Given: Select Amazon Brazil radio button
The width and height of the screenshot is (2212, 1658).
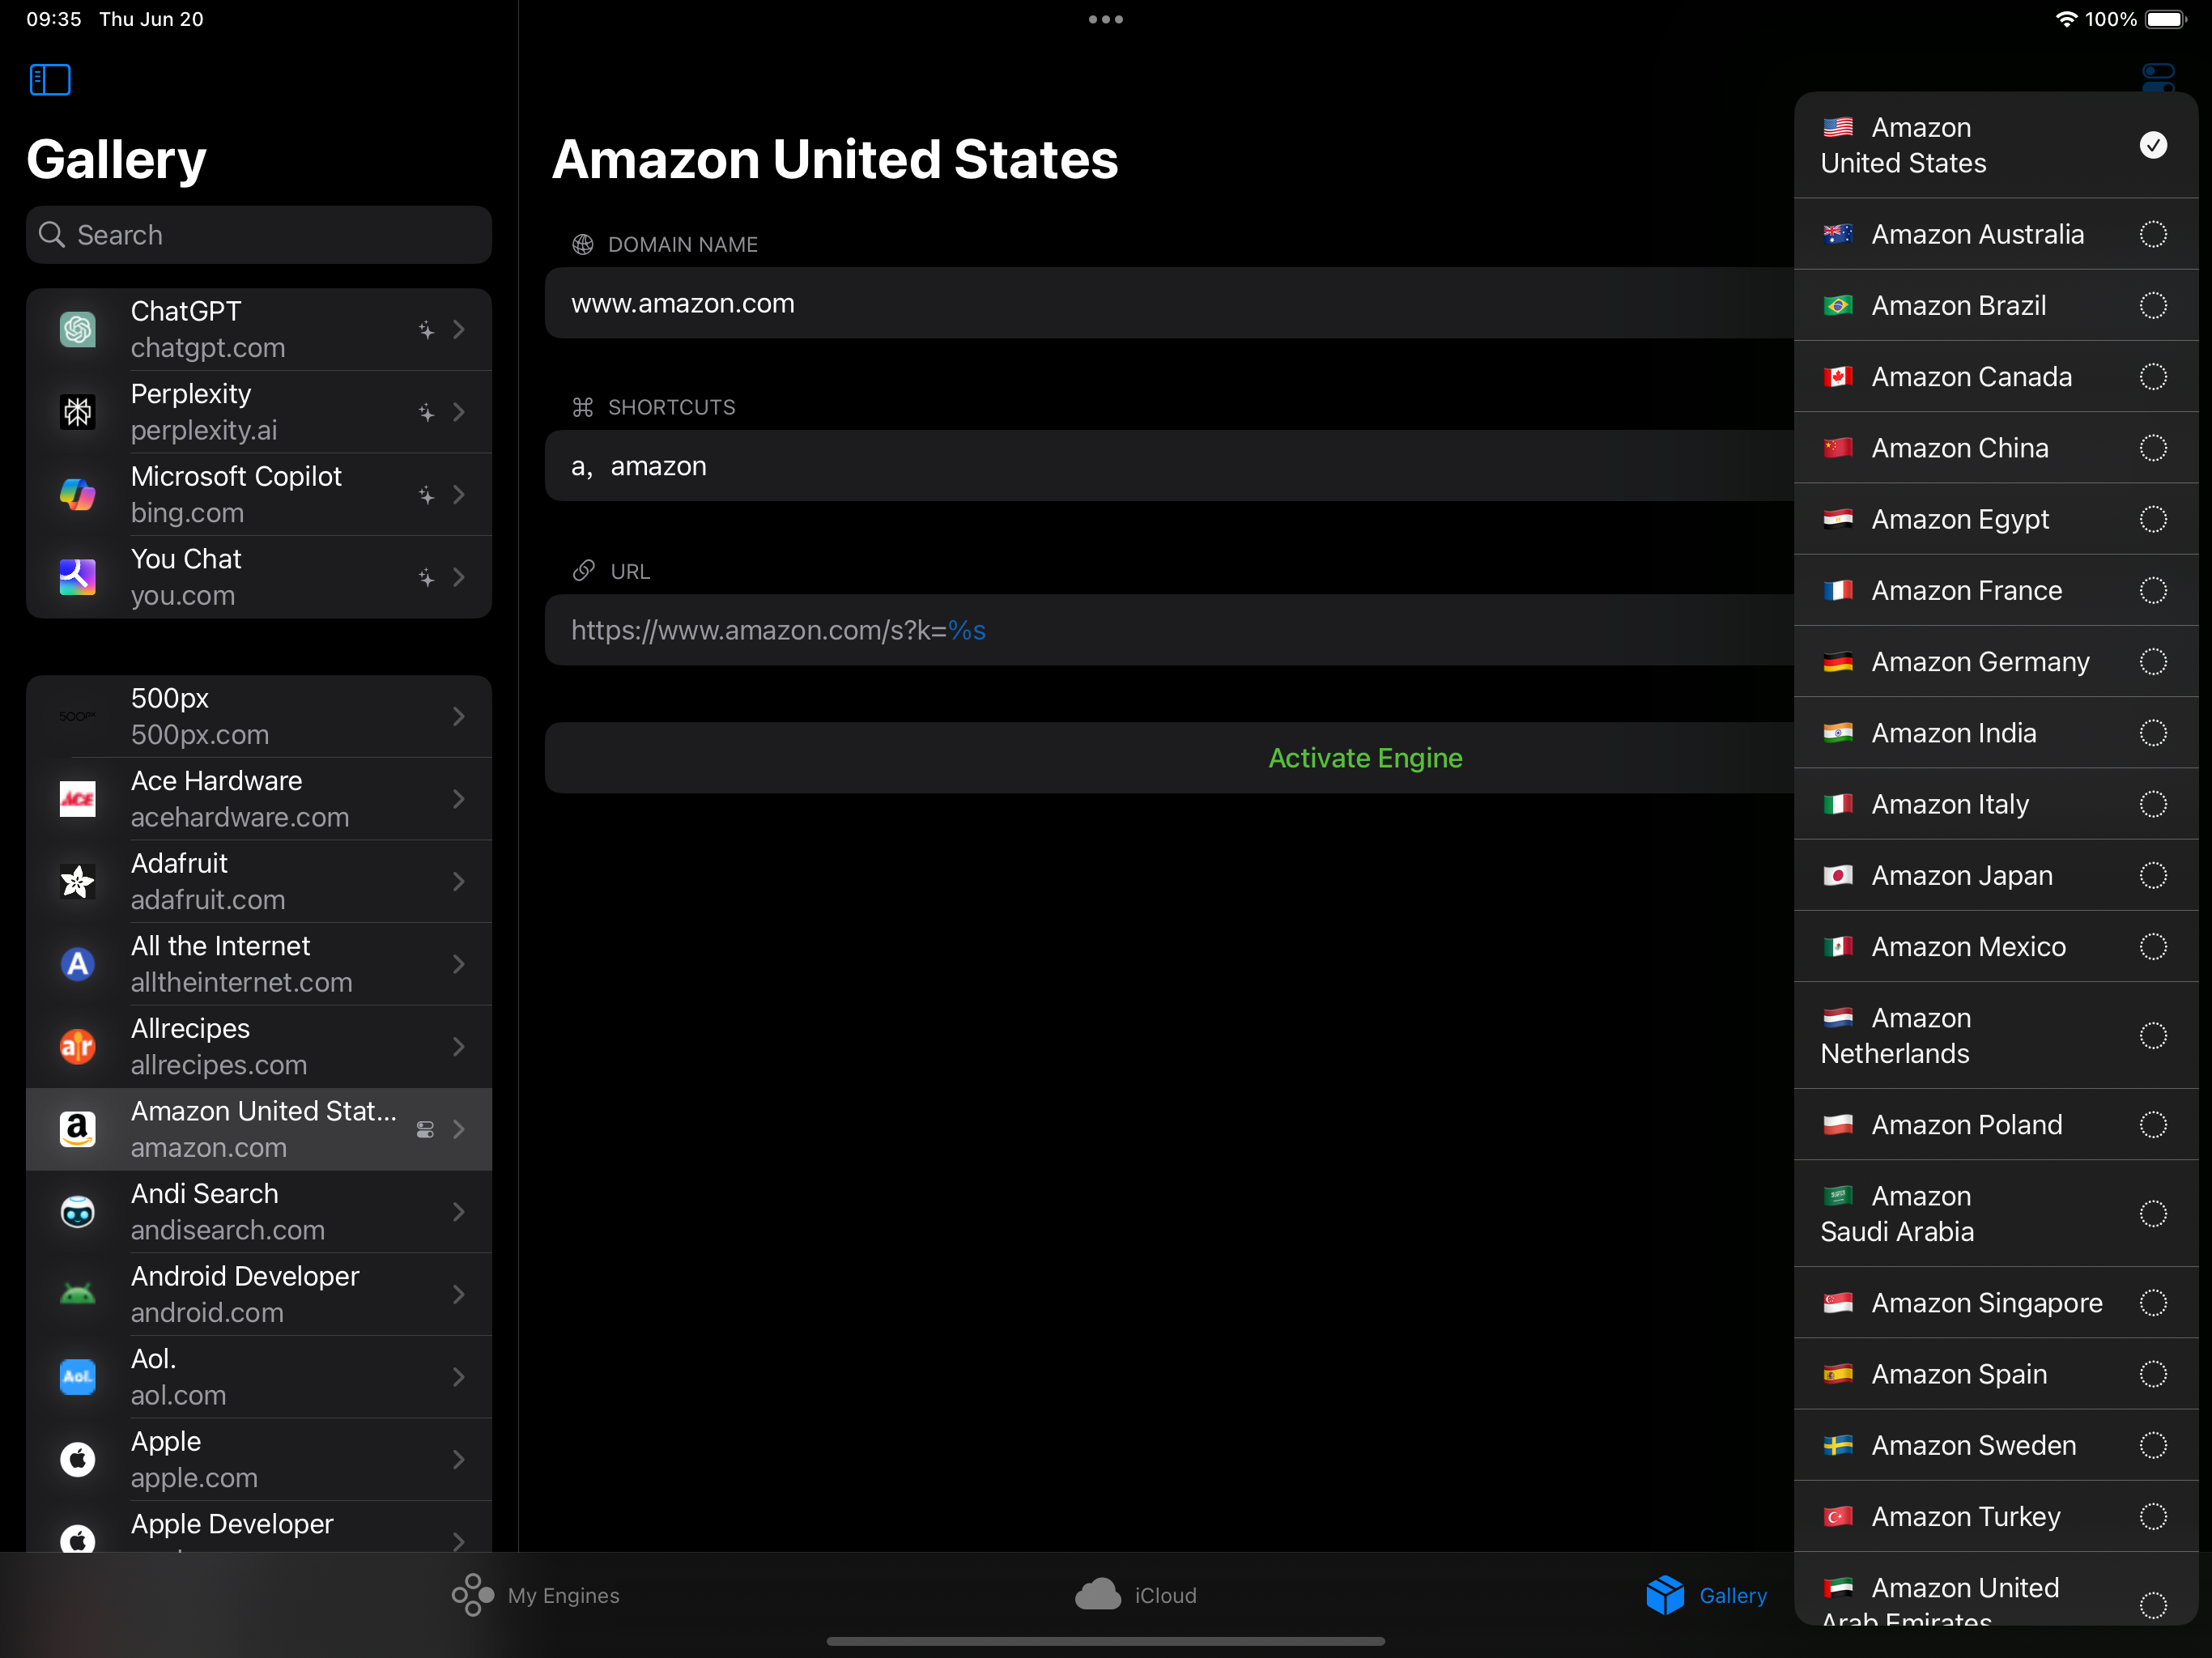Looking at the screenshot, I should click(x=2153, y=305).
